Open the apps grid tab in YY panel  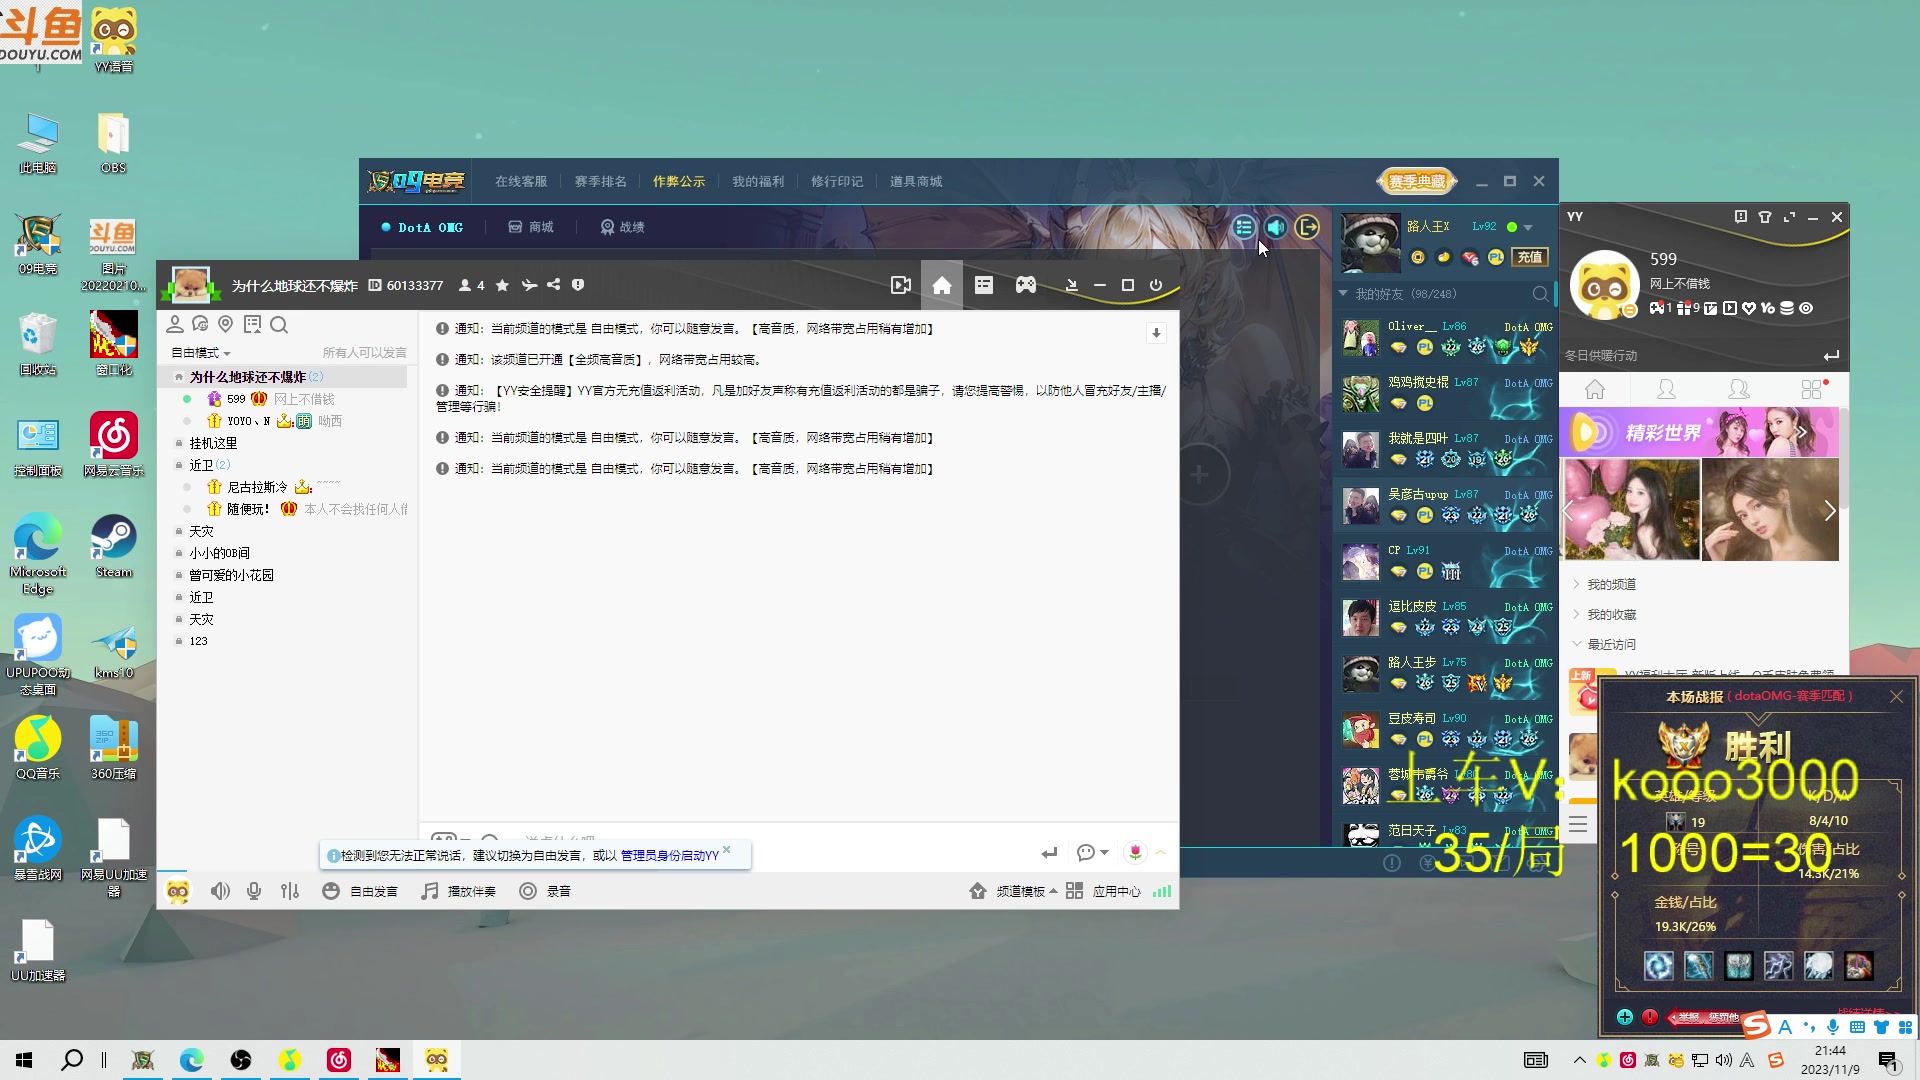coord(1812,390)
